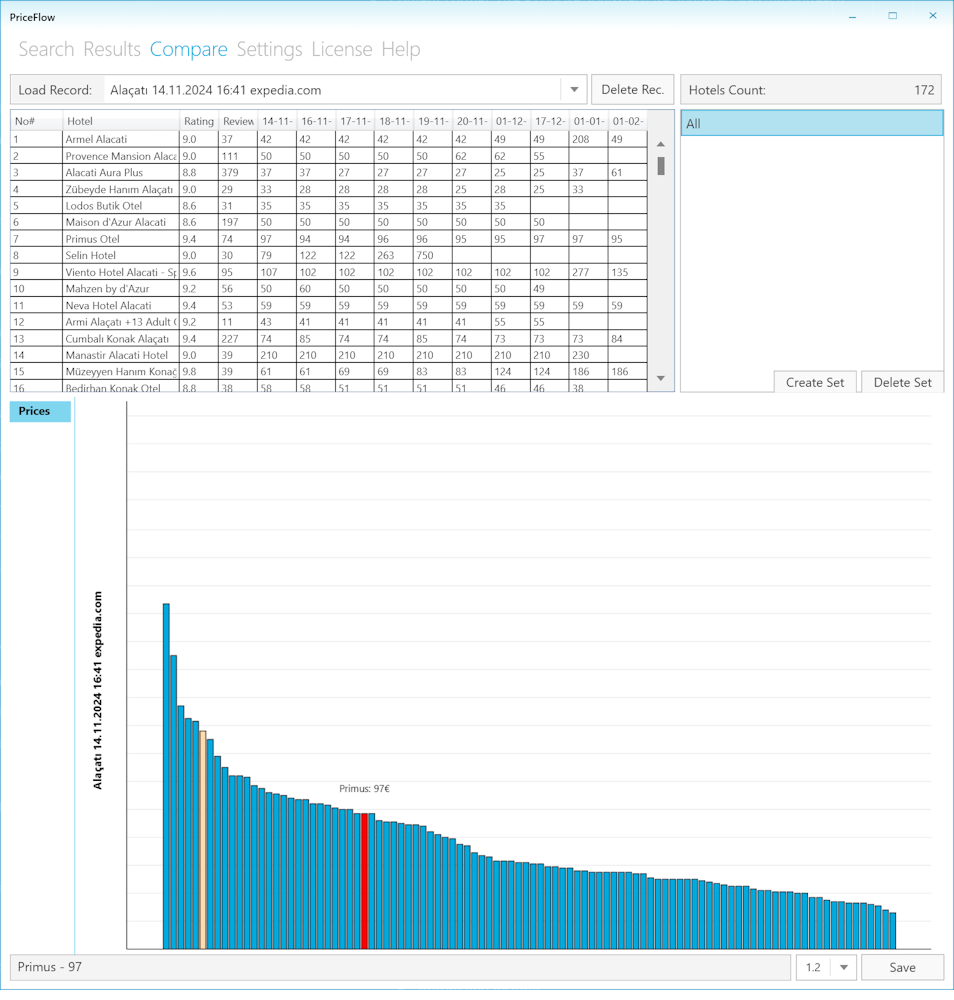
Task: Select the Lodos Butik Otel row
Action: [328, 205]
